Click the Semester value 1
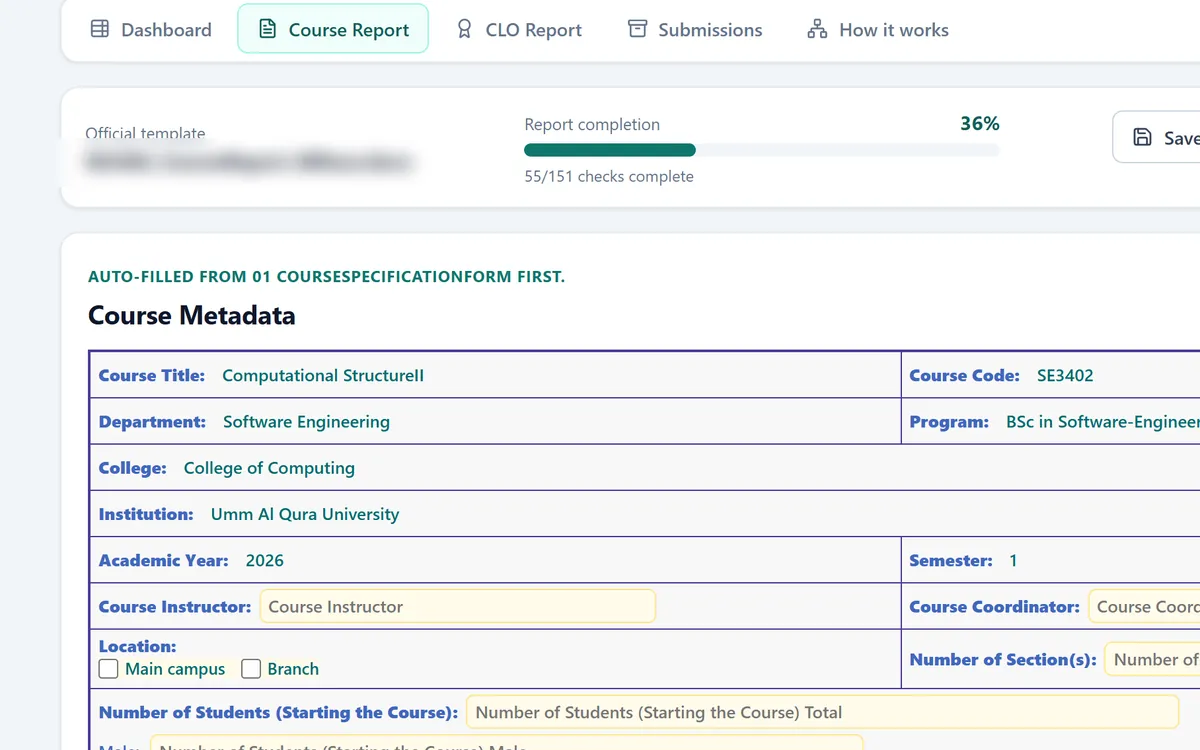Viewport: 1200px width, 750px height. pos(1013,560)
